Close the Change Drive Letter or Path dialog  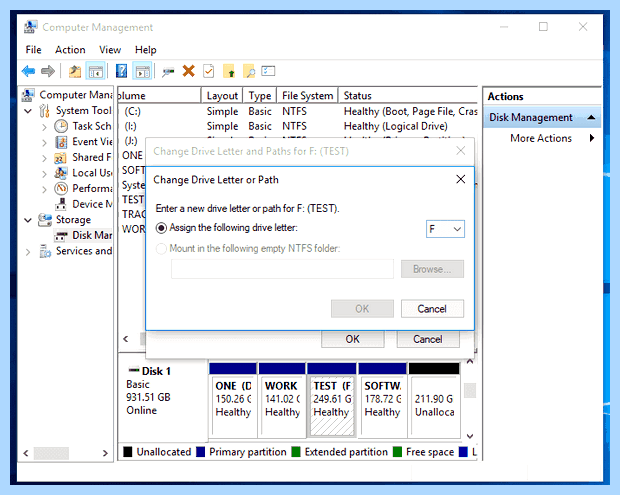461,179
